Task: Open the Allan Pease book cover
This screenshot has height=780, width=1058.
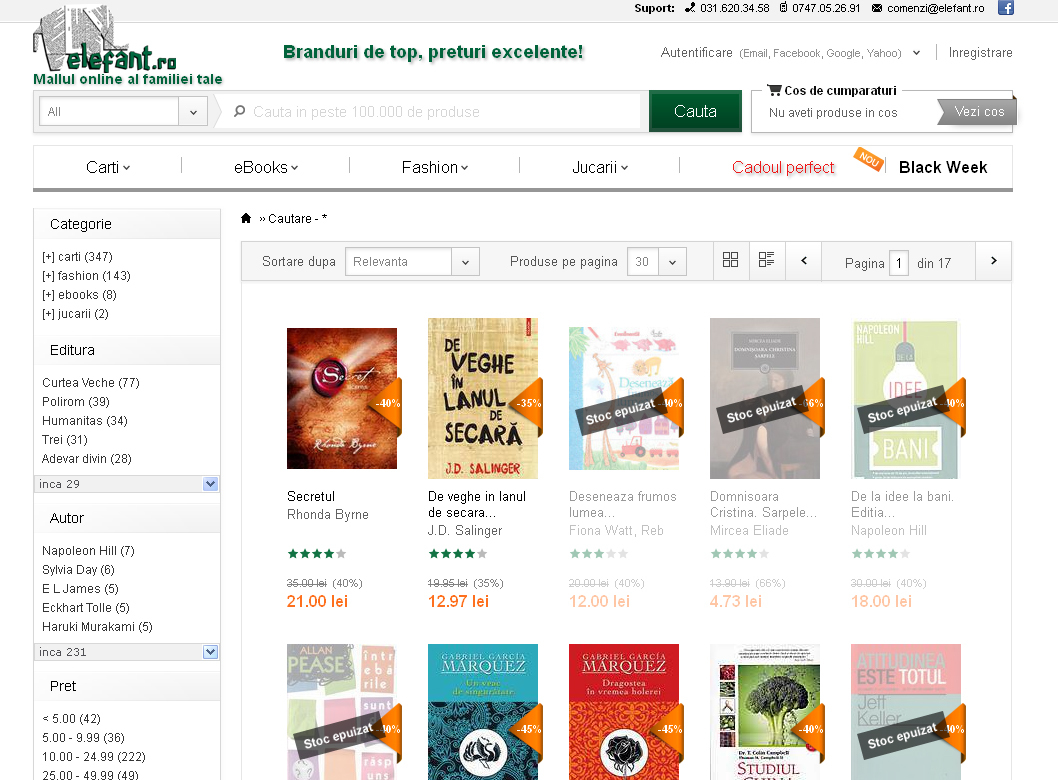Action: click(x=342, y=712)
